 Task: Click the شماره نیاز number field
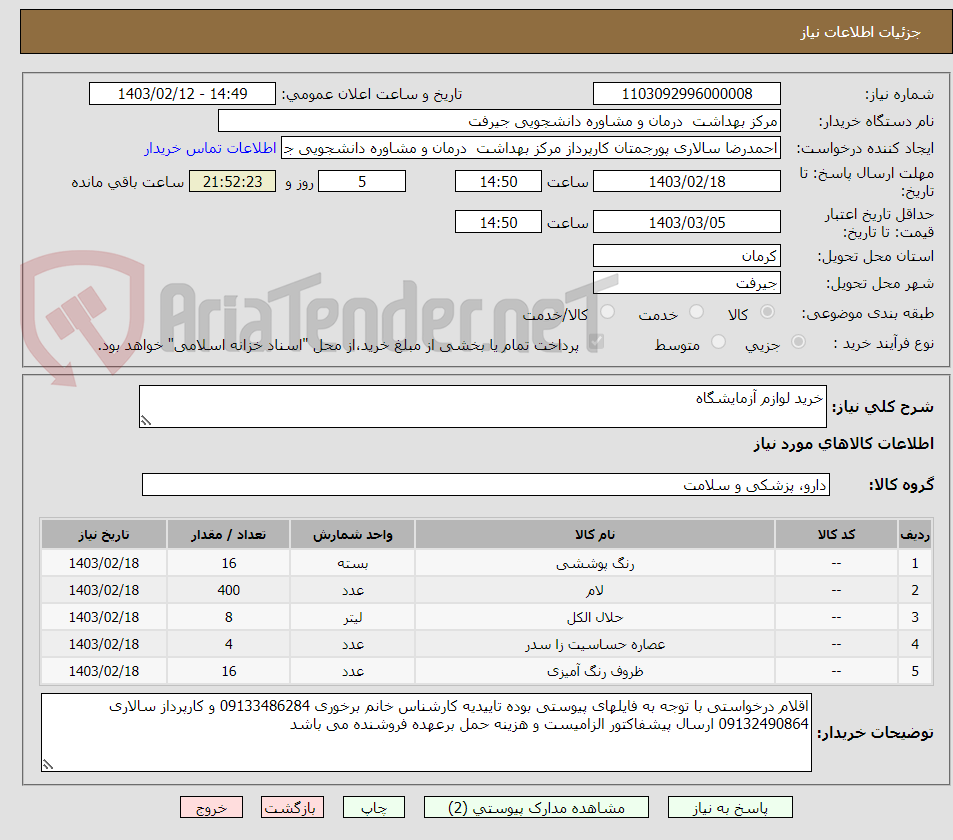[687, 94]
